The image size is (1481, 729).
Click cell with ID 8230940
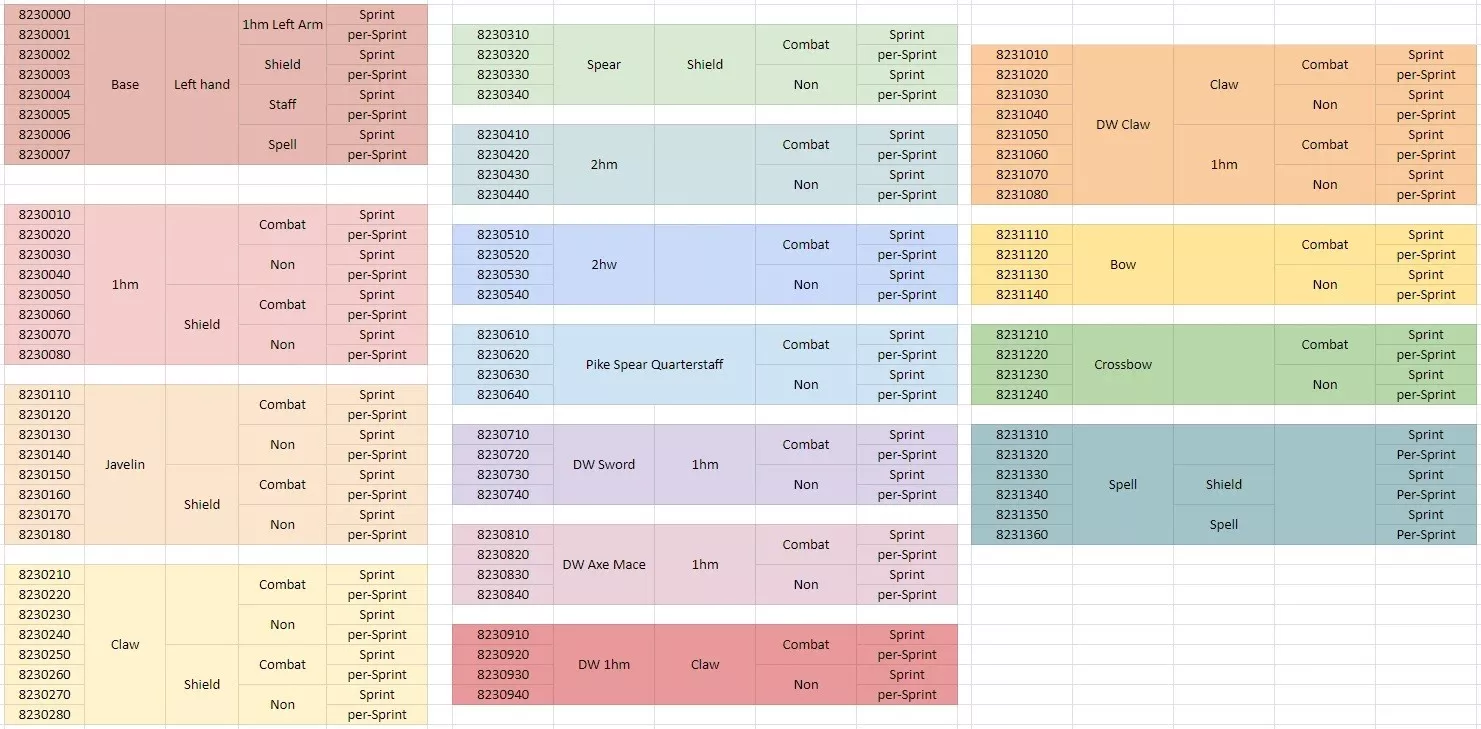503,694
